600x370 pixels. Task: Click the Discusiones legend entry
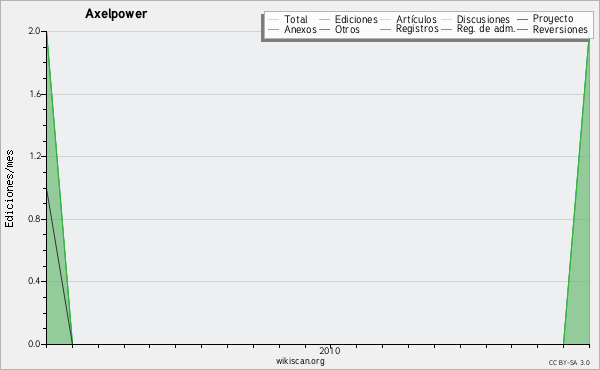(475, 19)
